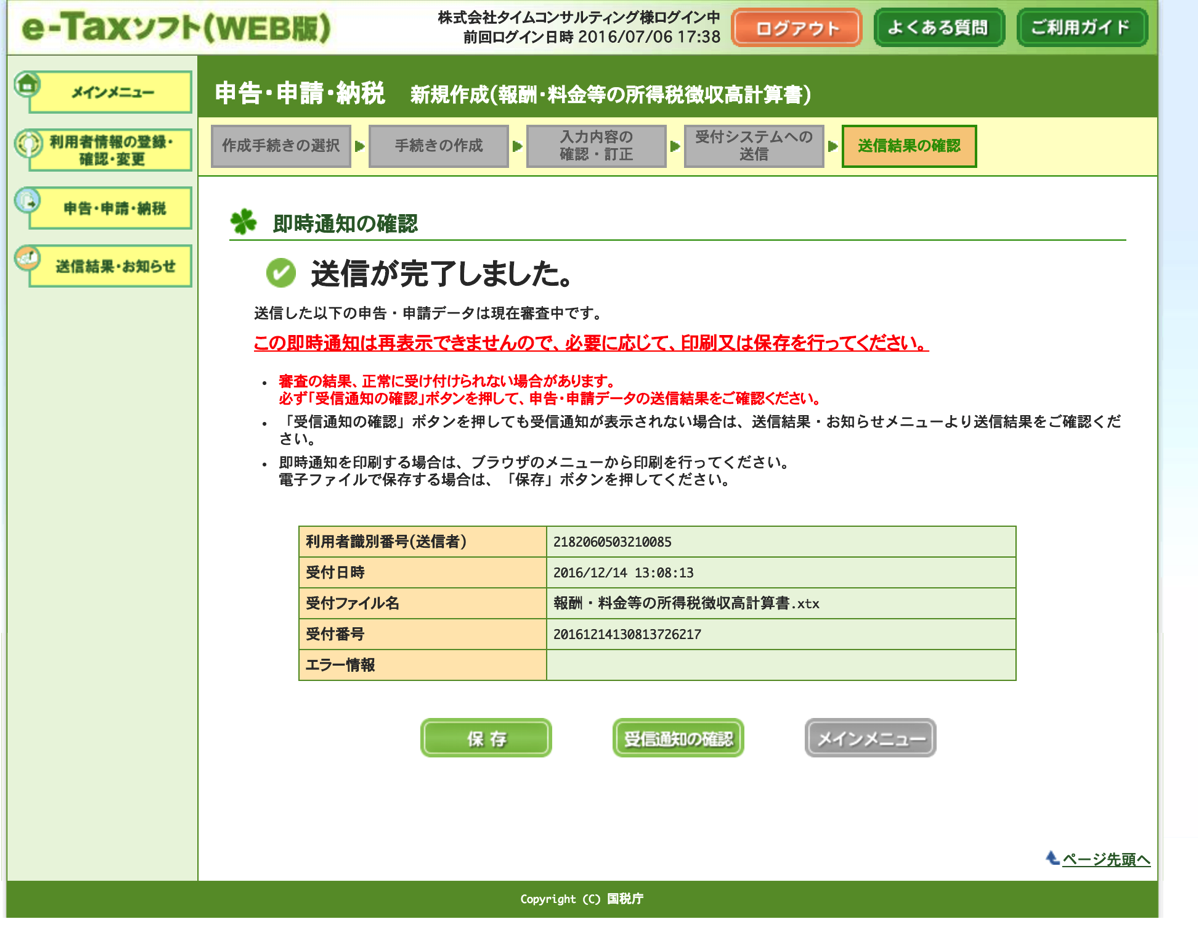Click the document icon beside 申告・申請・納税
Screen dimensions: 1198x934
point(28,202)
